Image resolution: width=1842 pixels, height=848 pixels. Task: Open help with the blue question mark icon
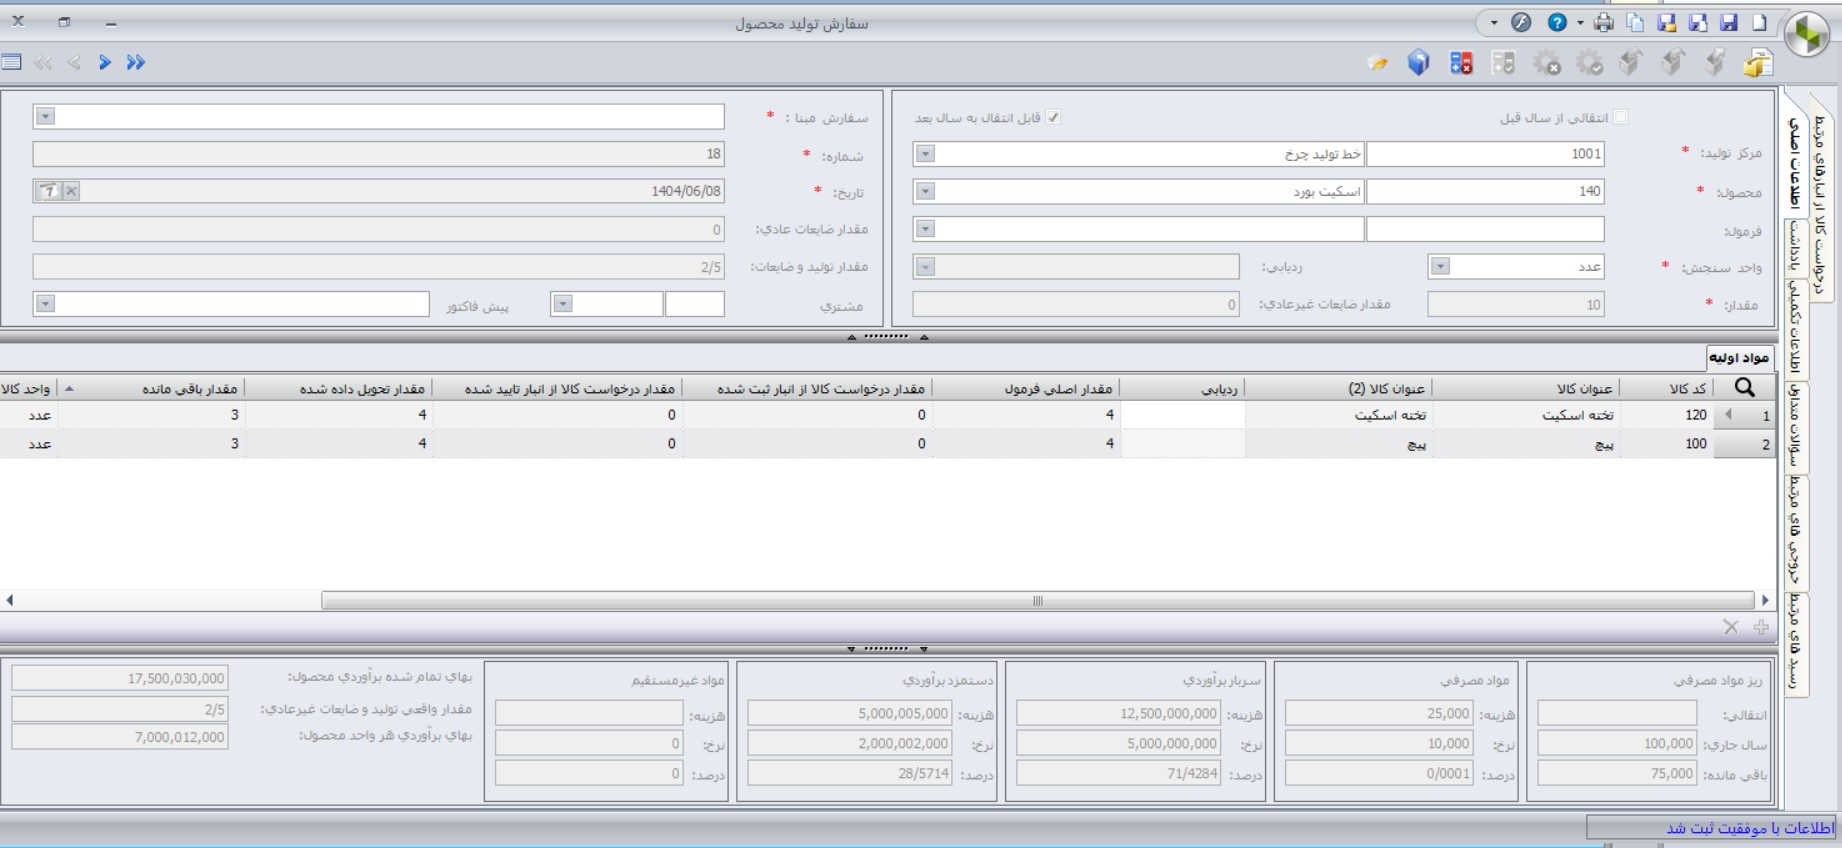coord(1557,23)
